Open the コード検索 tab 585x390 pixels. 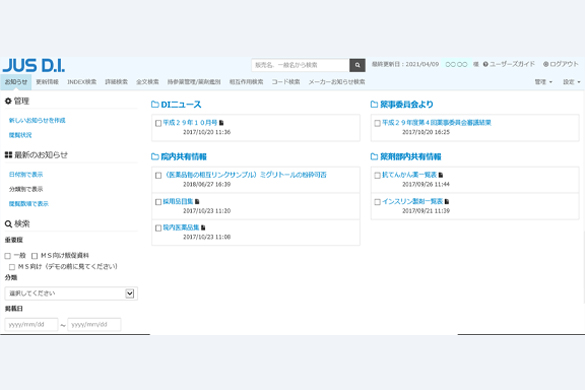click(x=286, y=82)
